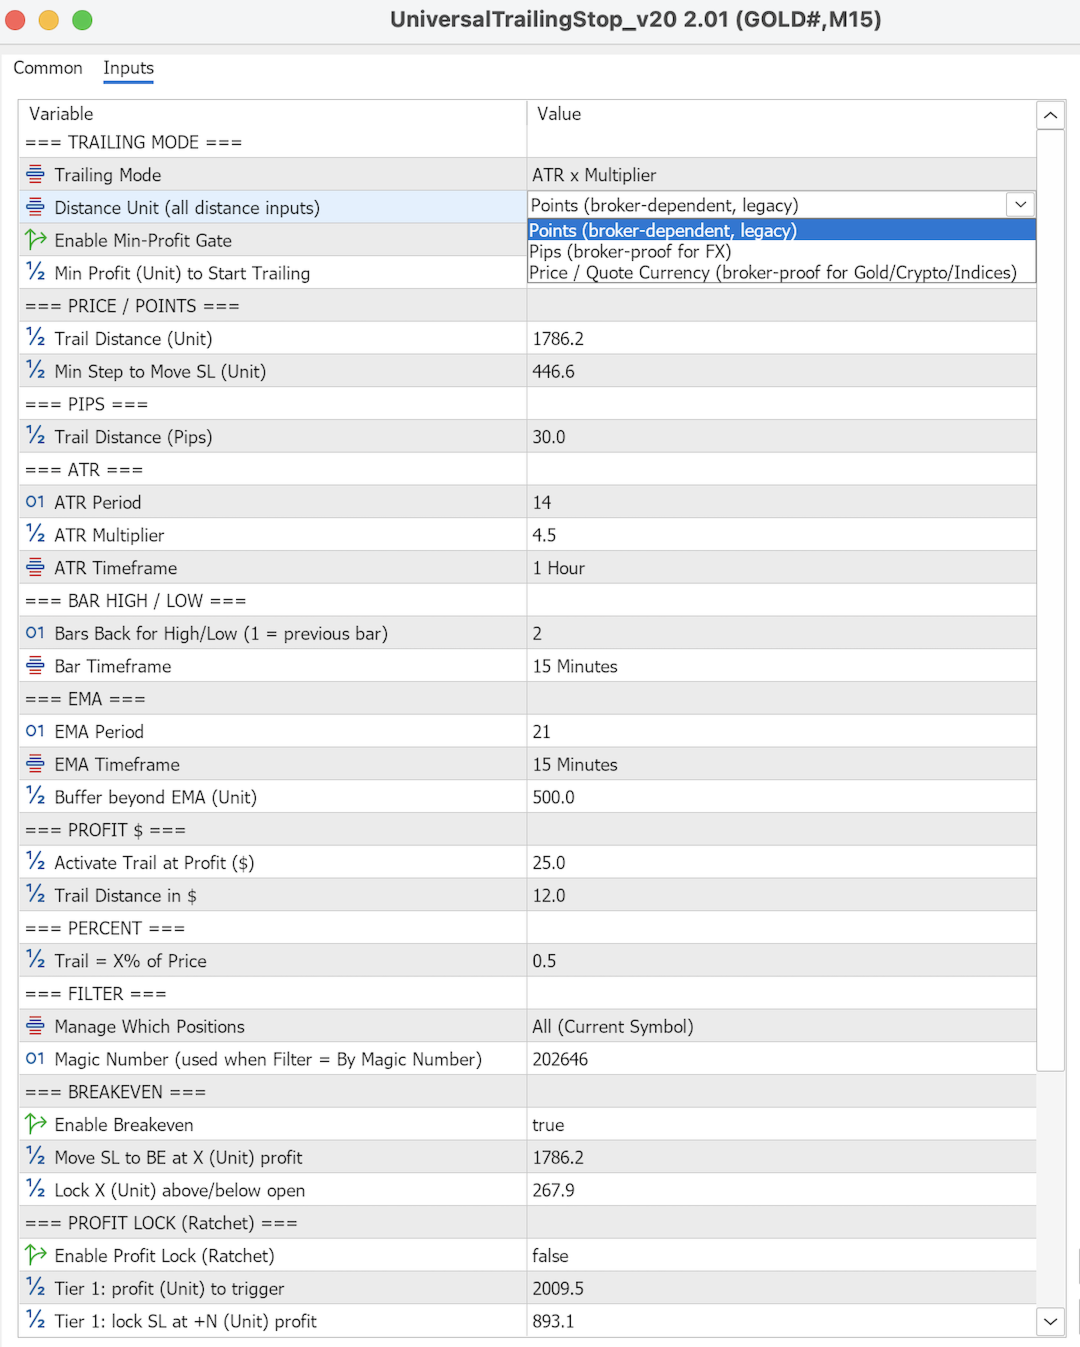Click the scroll down arrow button
The image size is (1080, 1347).
tap(1050, 1321)
